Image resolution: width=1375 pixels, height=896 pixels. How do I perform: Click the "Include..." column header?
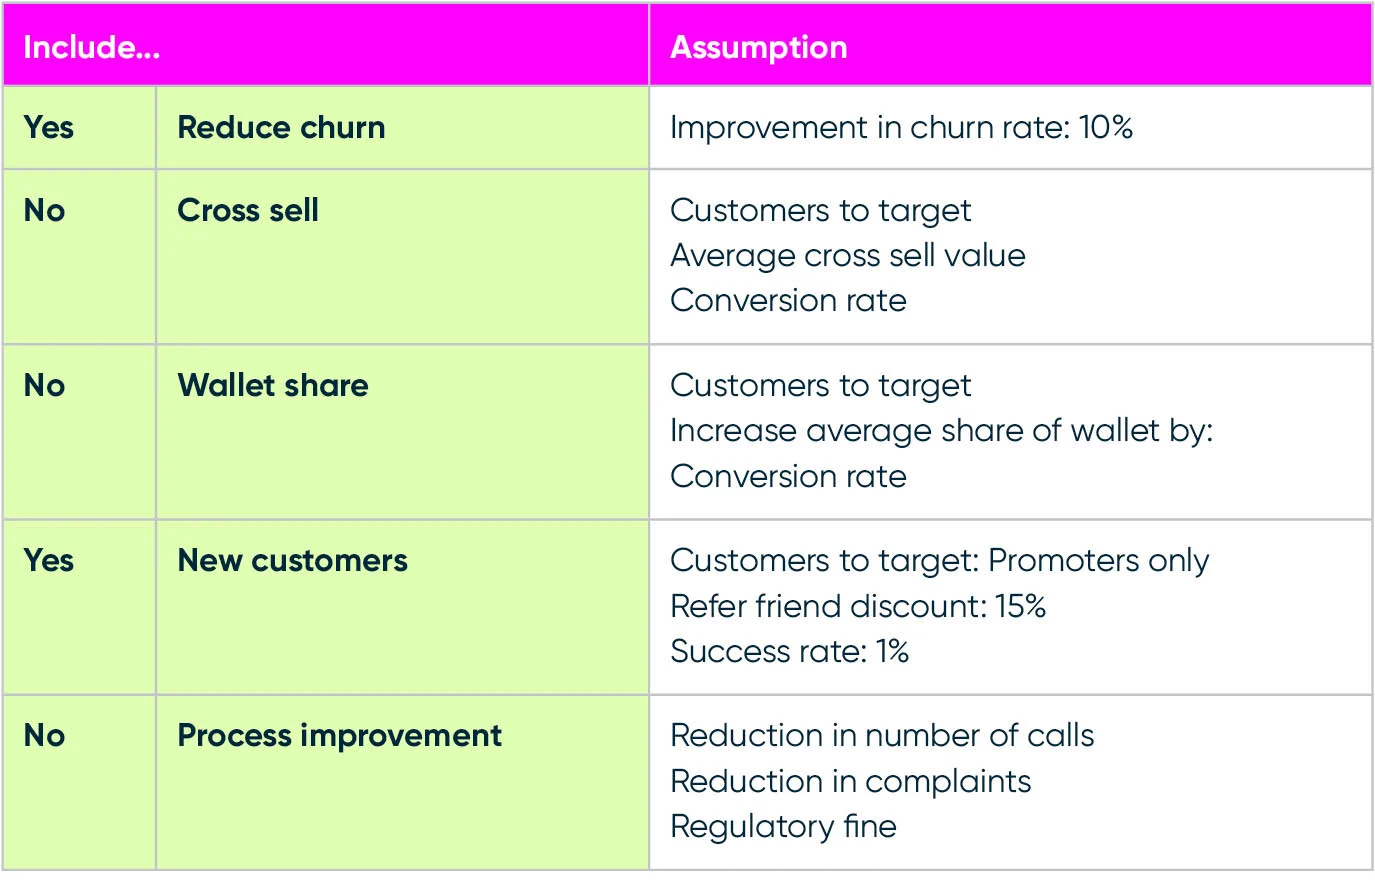[x=92, y=47]
